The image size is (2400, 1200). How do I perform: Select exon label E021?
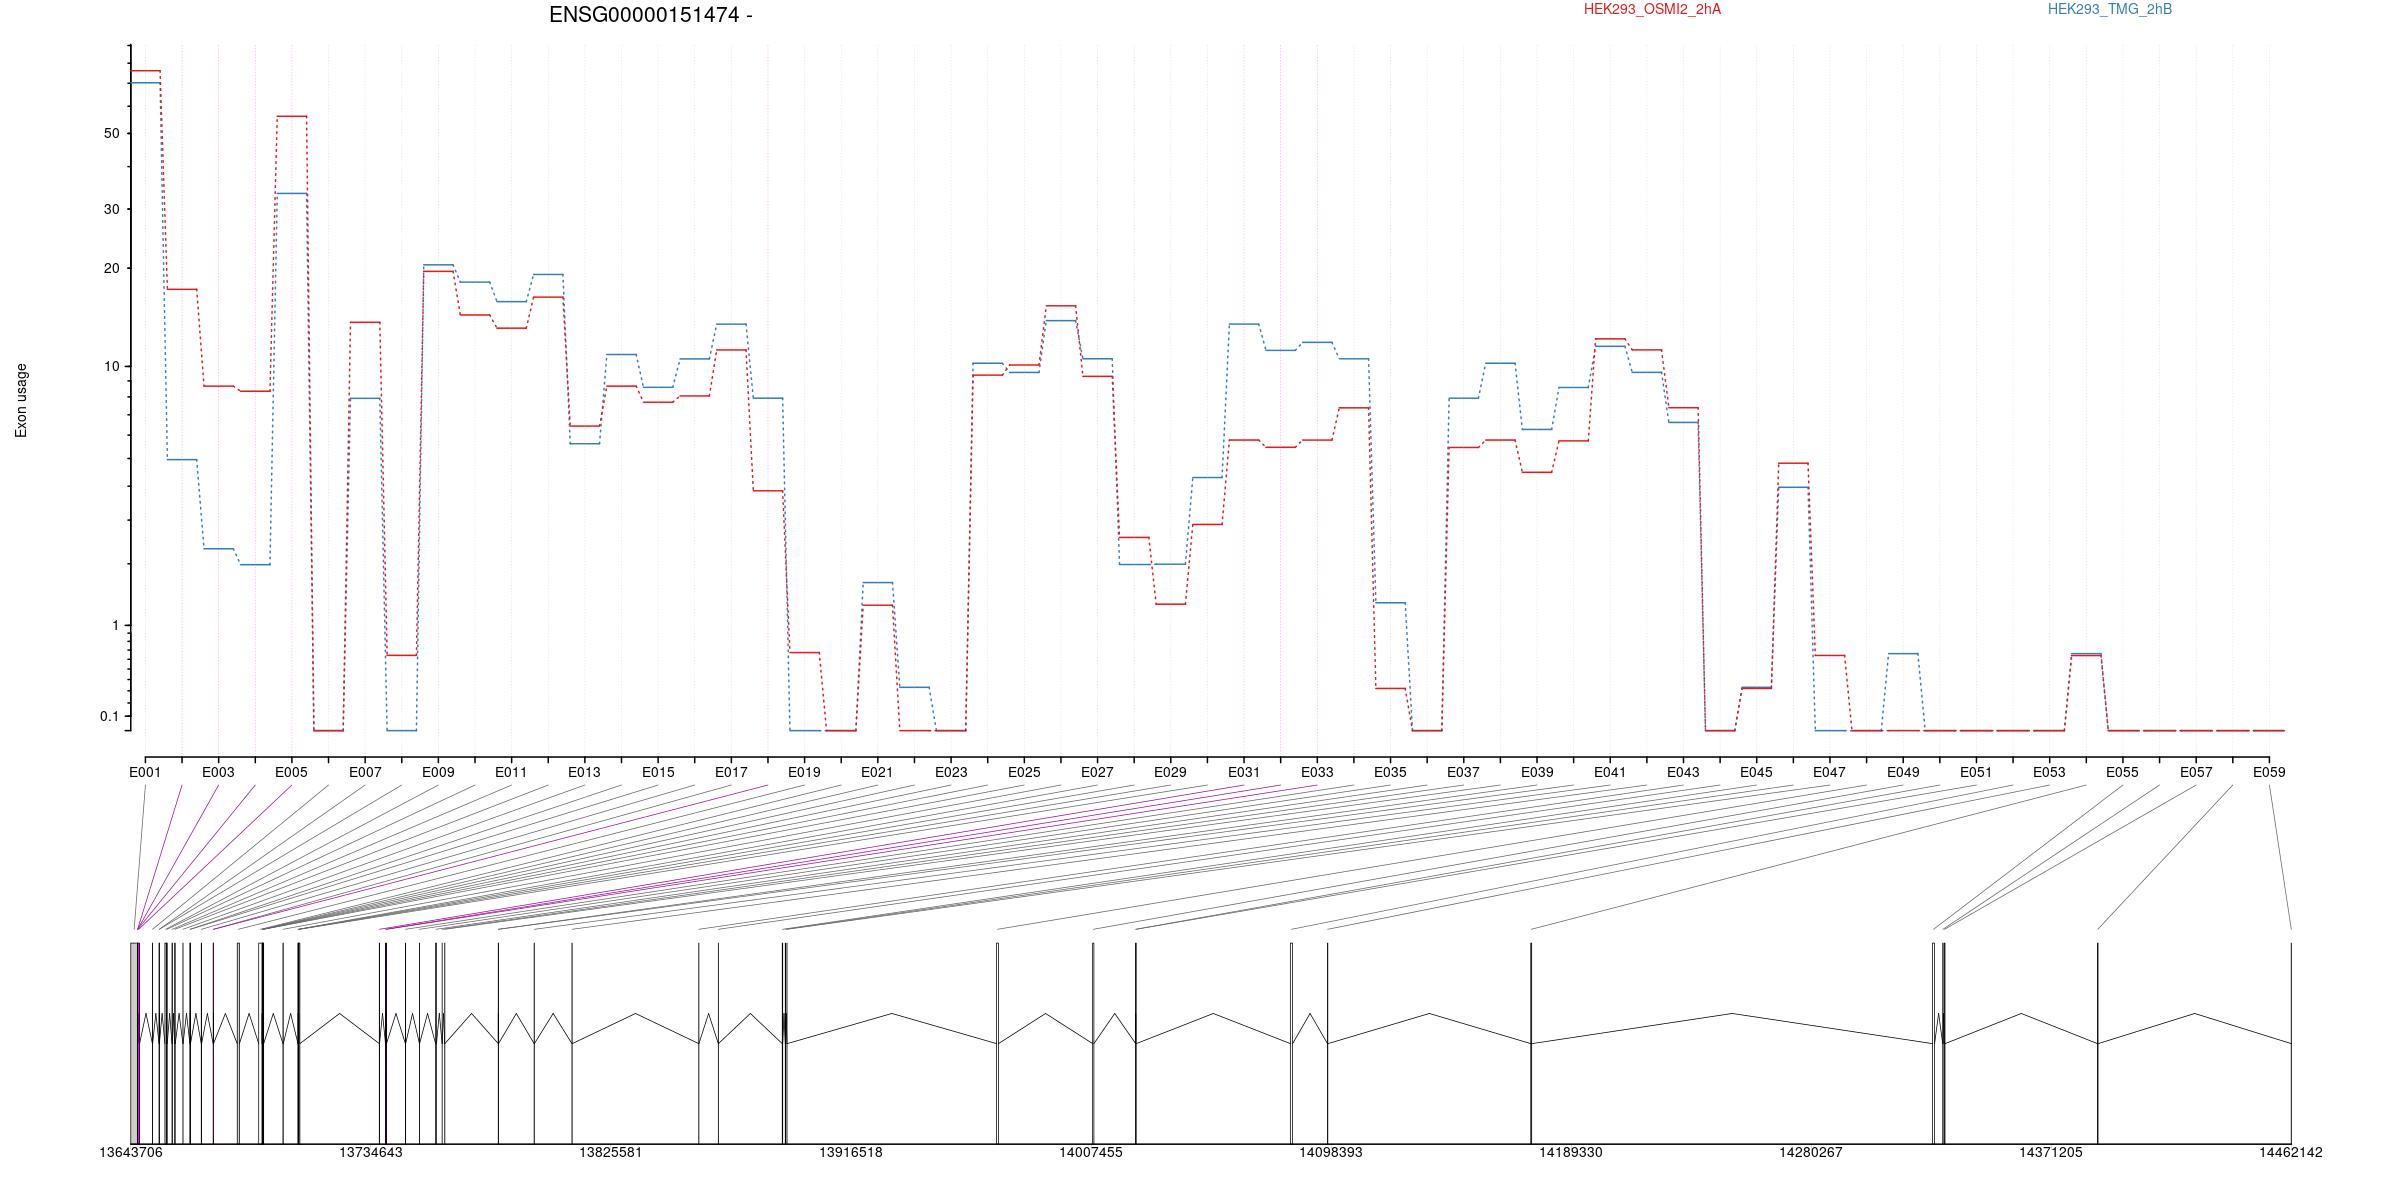pyautogui.click(x=877, y=772)
